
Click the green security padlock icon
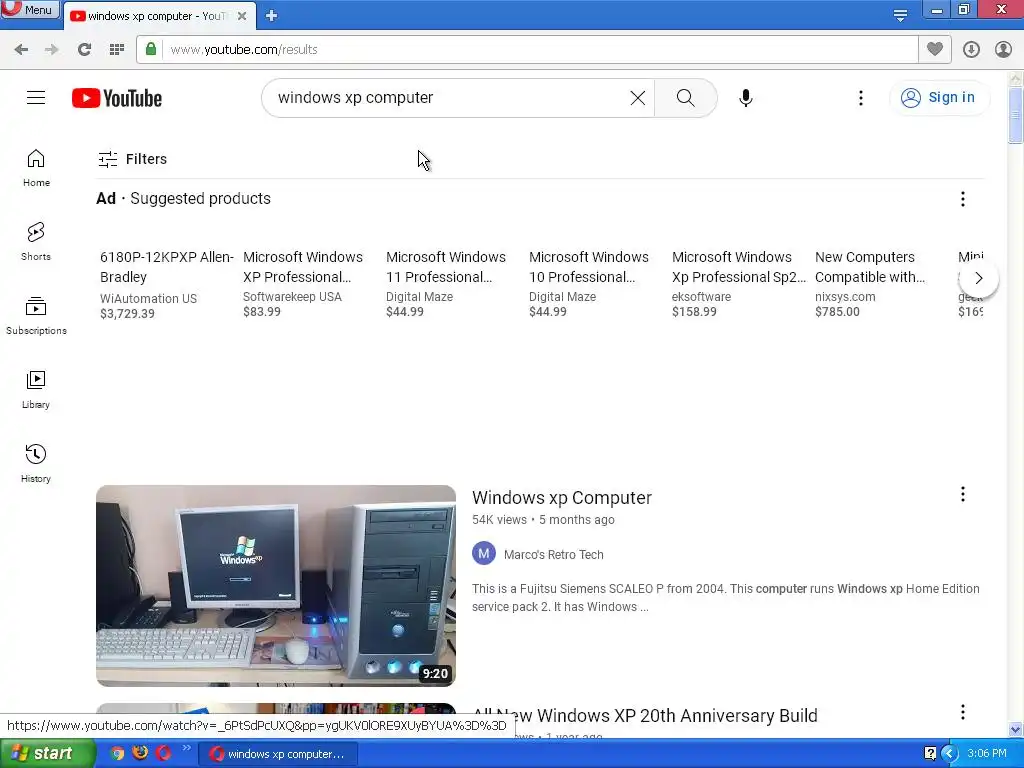pos(151,49)
